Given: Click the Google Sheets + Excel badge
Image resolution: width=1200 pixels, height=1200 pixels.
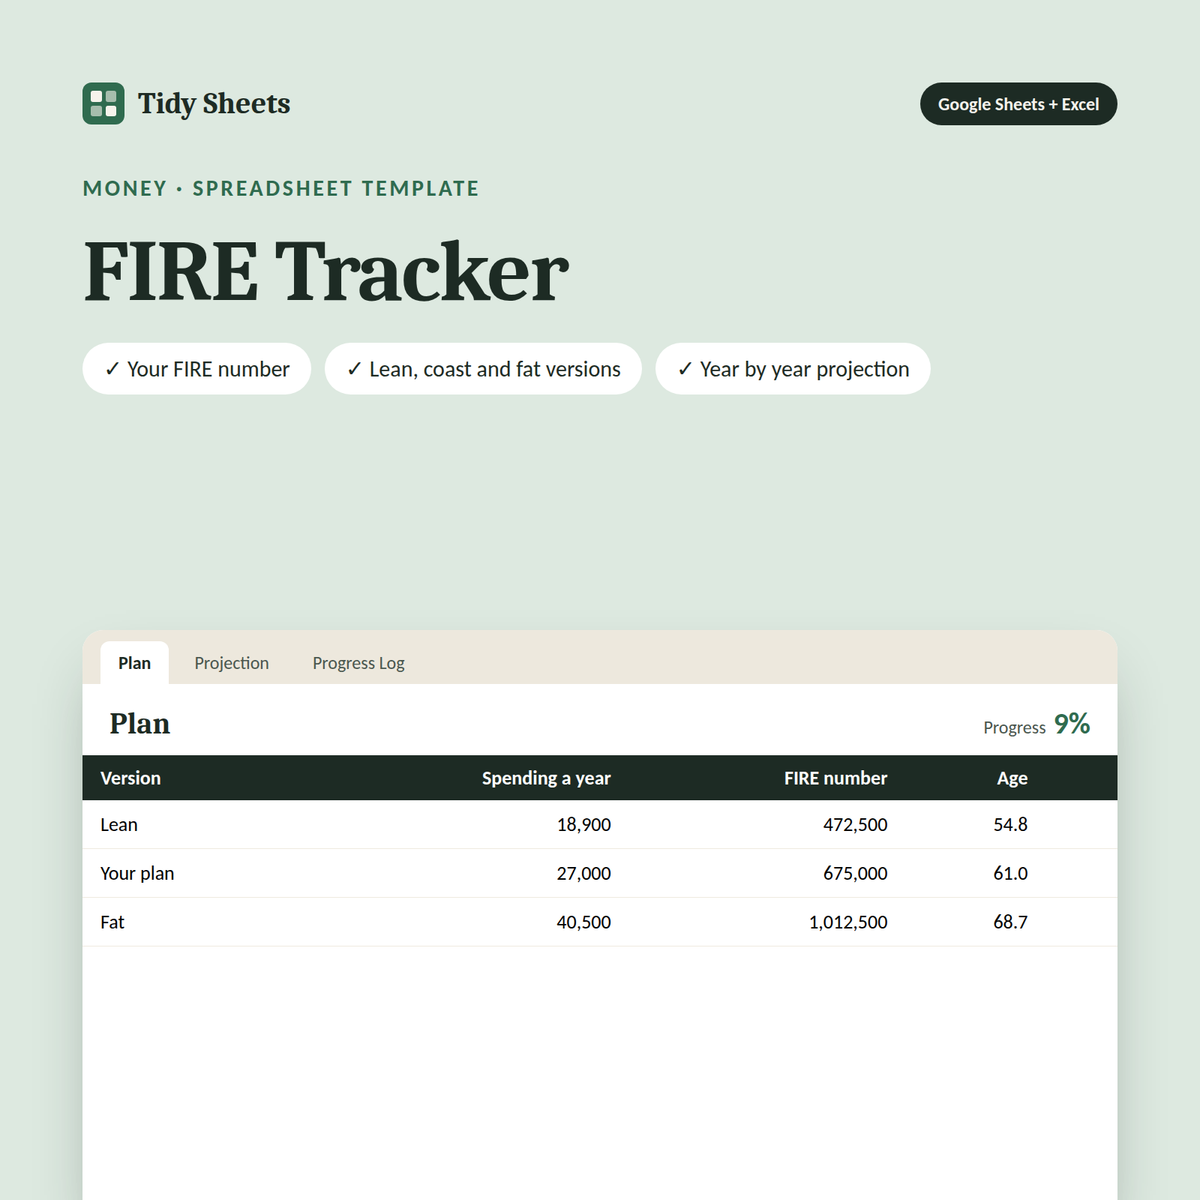Looking at the screenshot, I should tap(1018, 104).
